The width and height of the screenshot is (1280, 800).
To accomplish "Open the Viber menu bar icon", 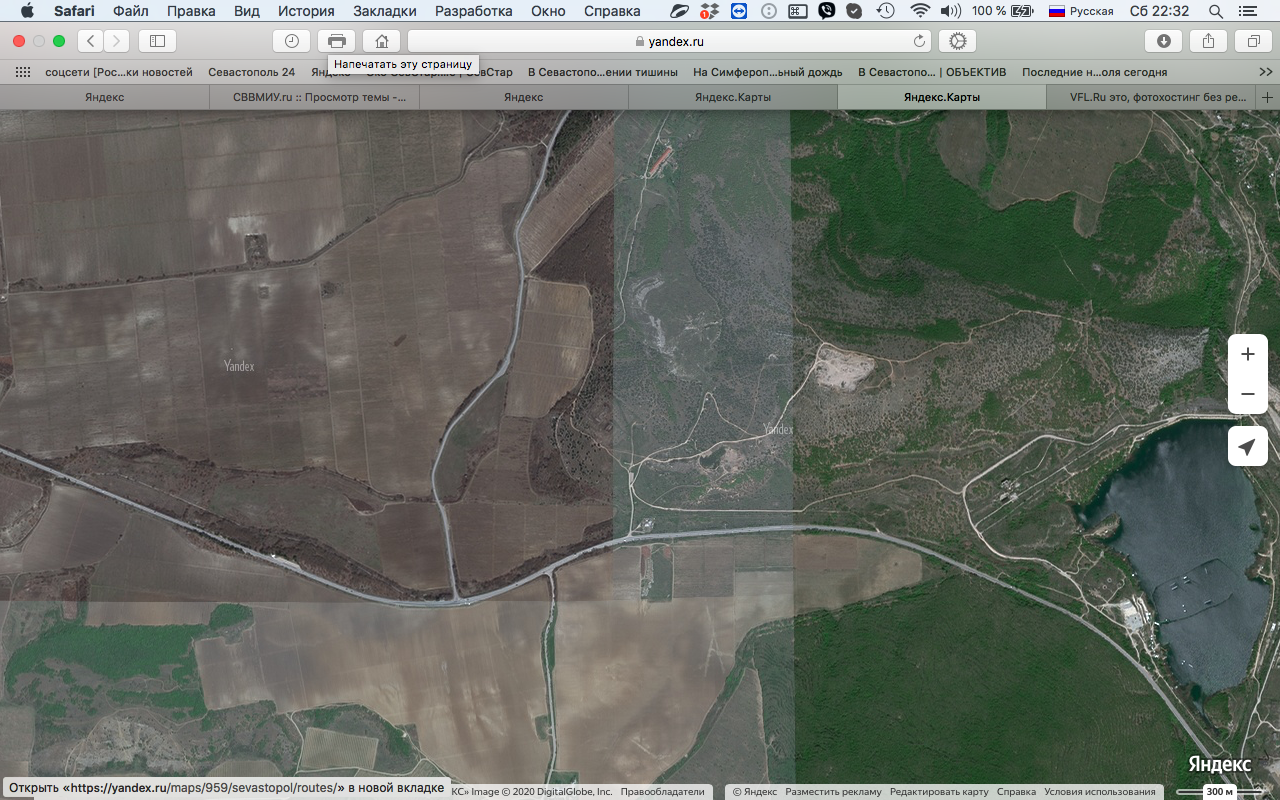I will pos(826,11).
